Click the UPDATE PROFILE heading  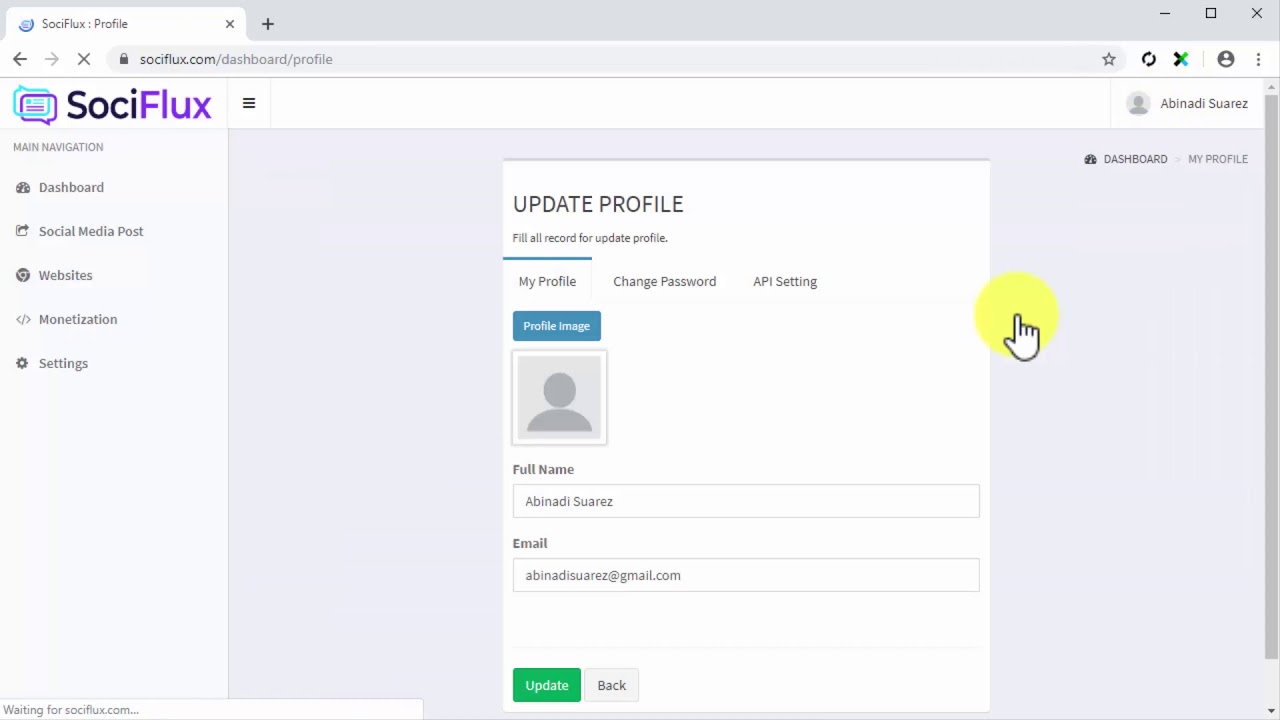coord(598,204)
